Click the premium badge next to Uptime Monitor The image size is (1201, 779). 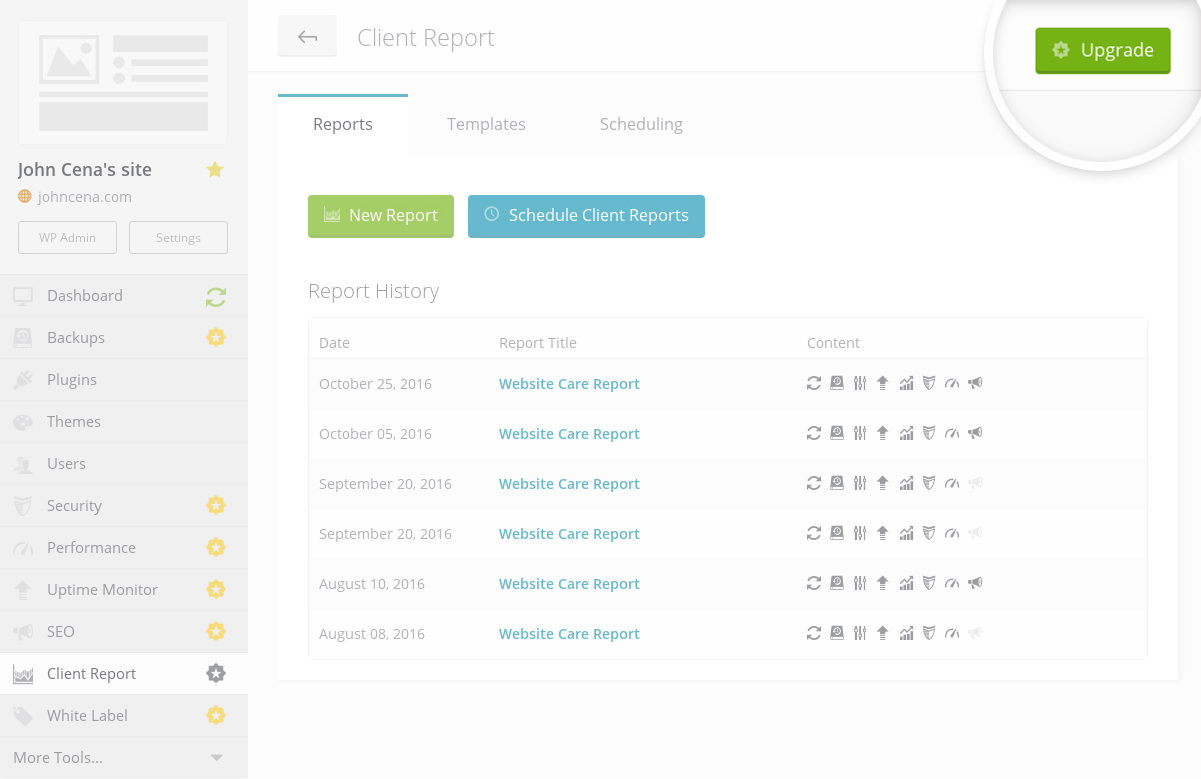point(216,590)
